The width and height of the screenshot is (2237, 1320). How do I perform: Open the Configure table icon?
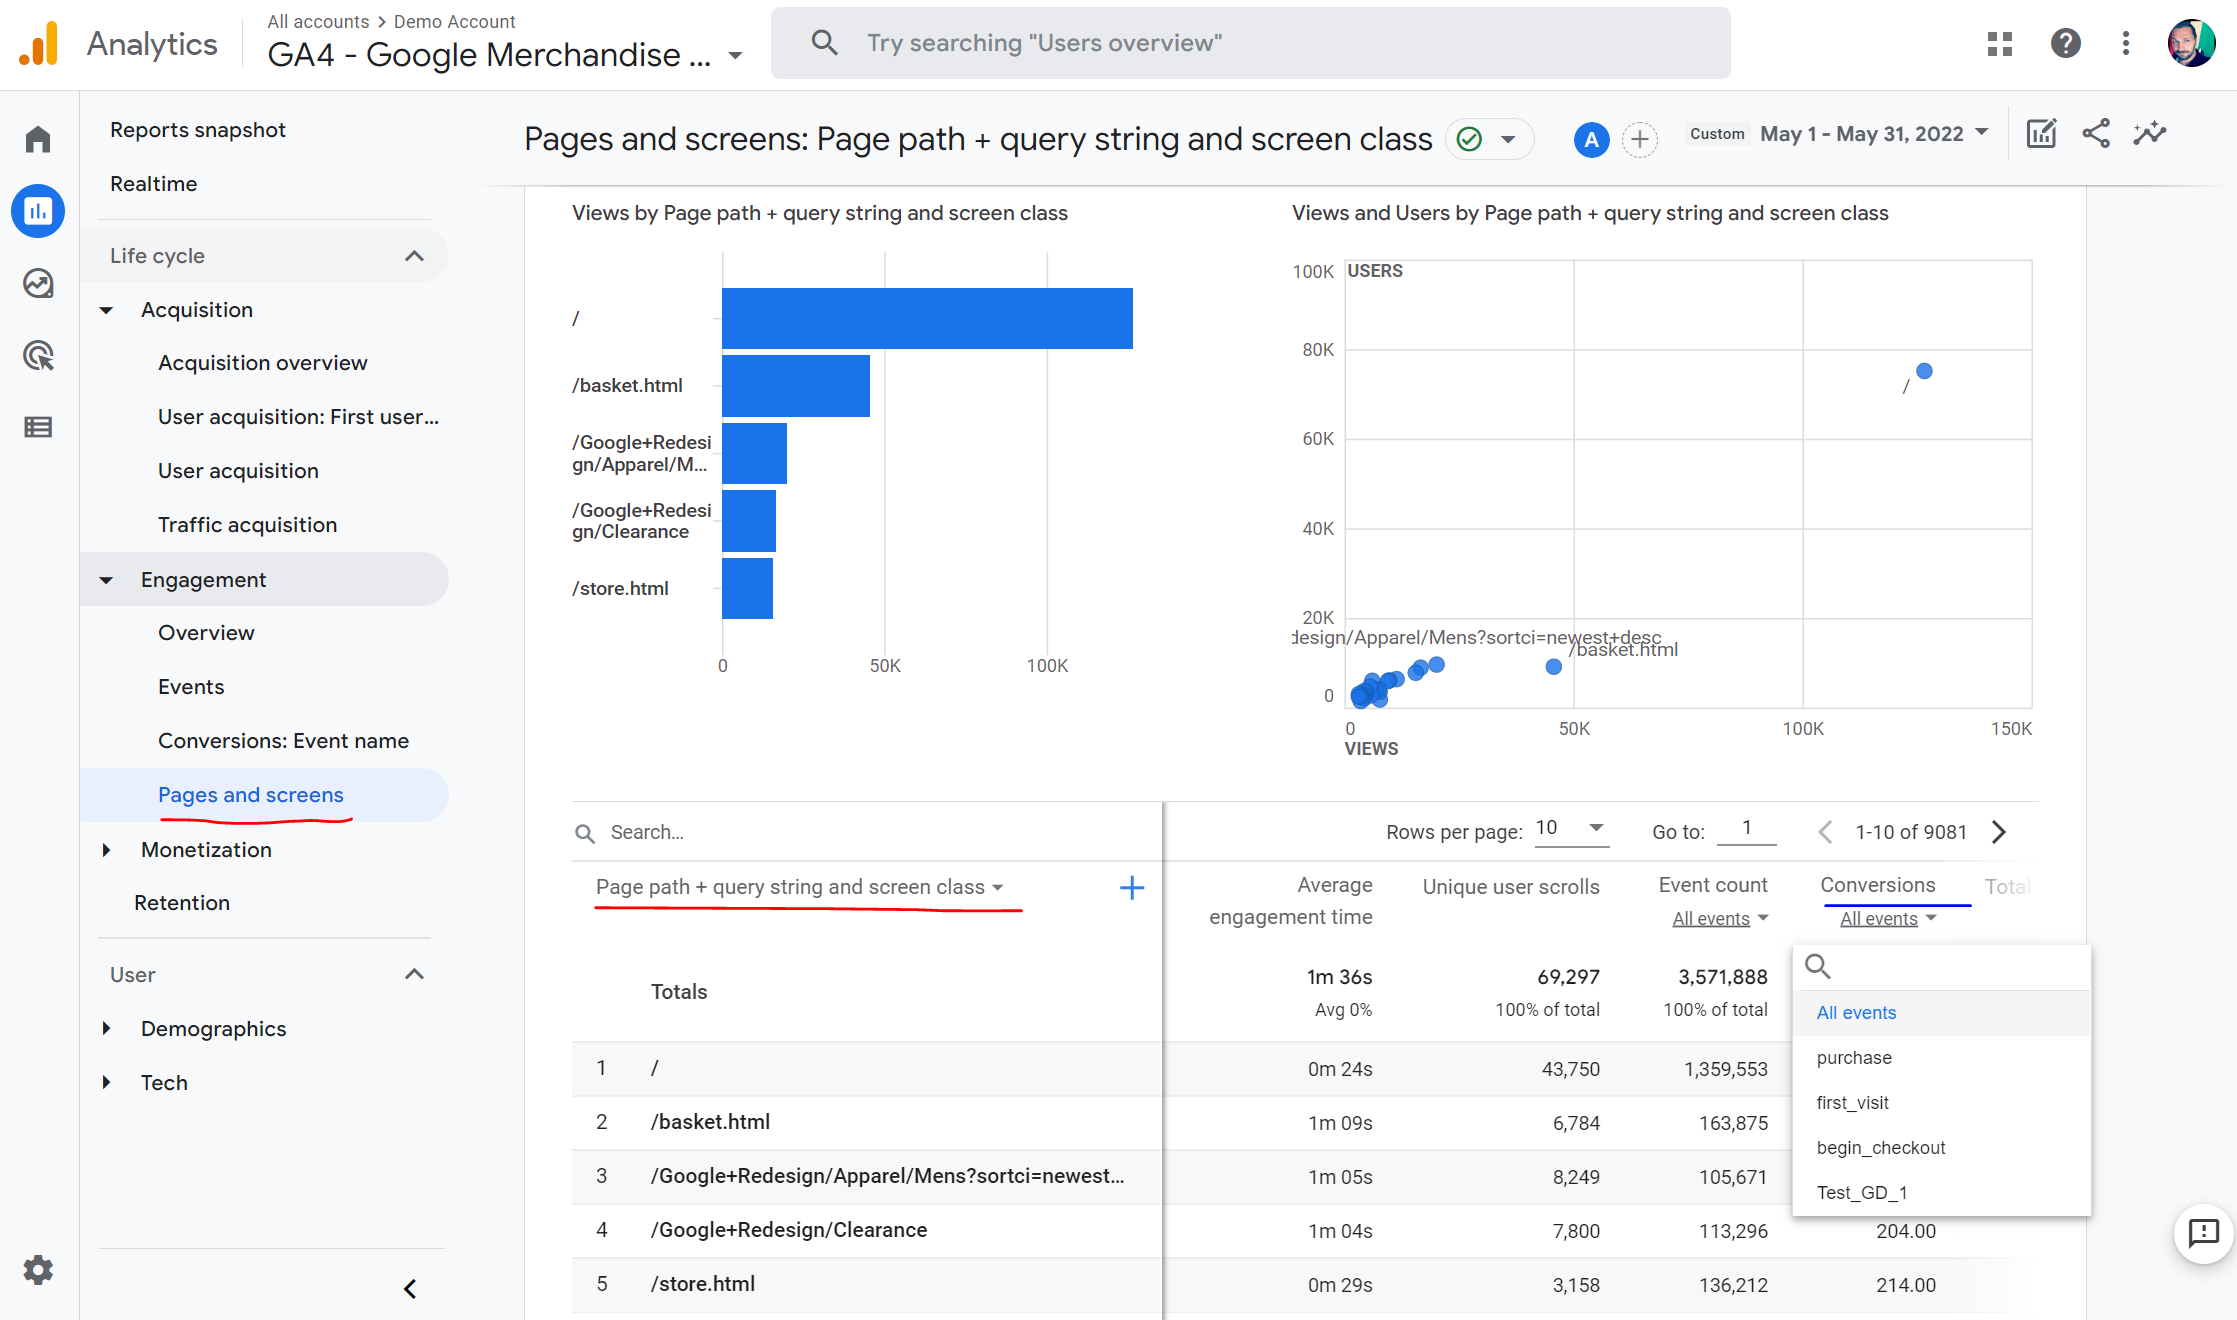tap(38, 428)
